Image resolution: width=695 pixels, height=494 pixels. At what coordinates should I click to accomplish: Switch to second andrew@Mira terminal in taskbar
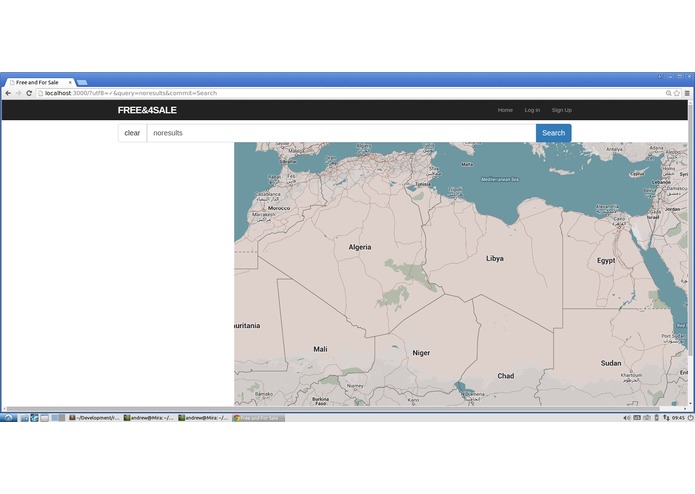coord(203,418)
